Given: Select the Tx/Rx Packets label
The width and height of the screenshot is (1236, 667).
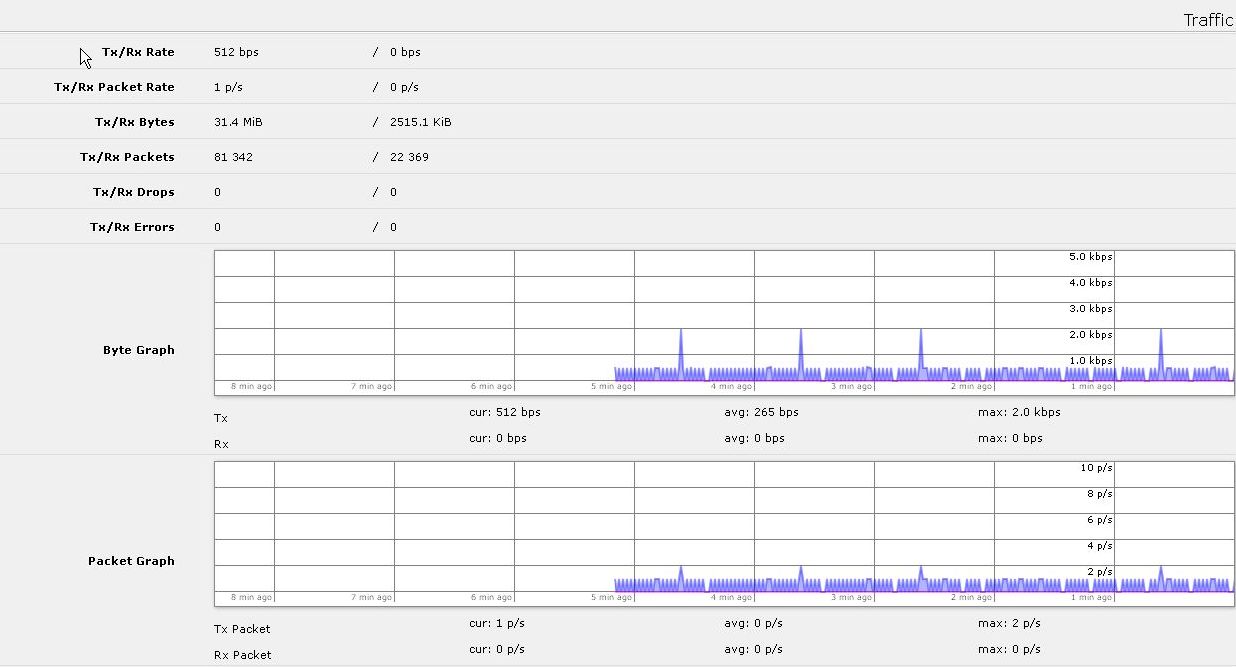Looking at the screenshot, I should tap(127, 157).
